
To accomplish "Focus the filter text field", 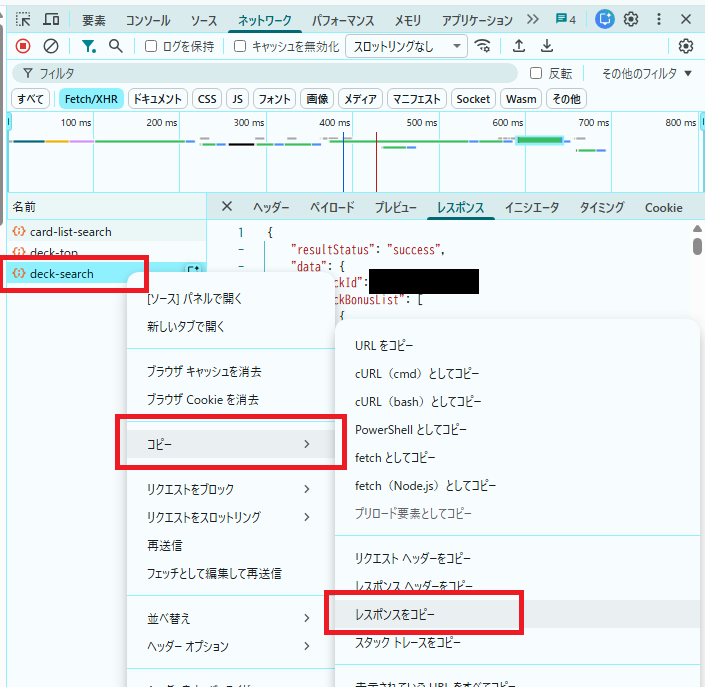I will [265, 73].
